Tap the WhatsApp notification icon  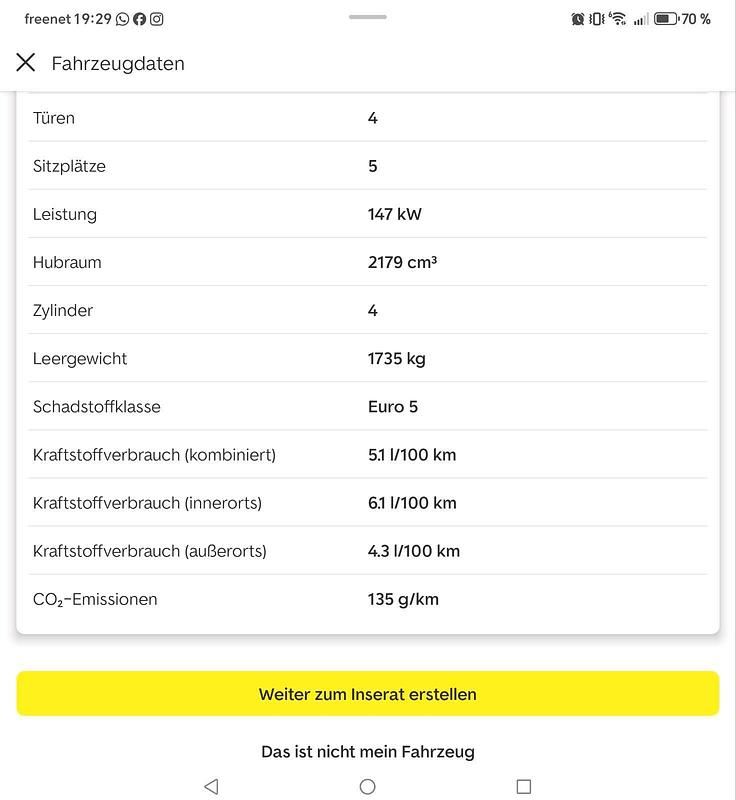click(122, 19)
